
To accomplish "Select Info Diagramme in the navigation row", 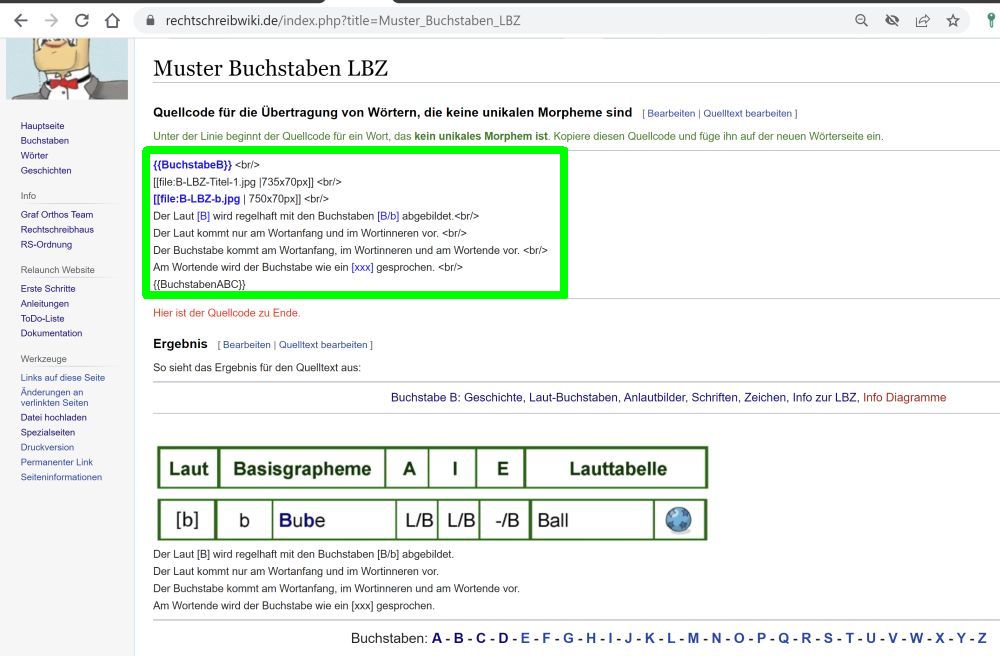I will (x=904, y=397).
